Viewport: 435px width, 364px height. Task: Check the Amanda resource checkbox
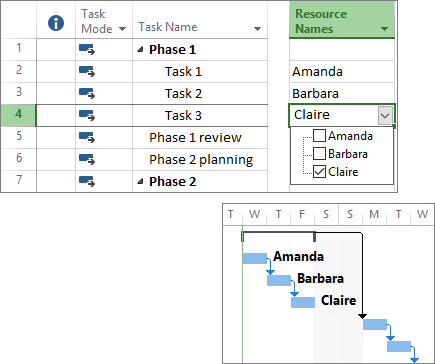[319, 136]
